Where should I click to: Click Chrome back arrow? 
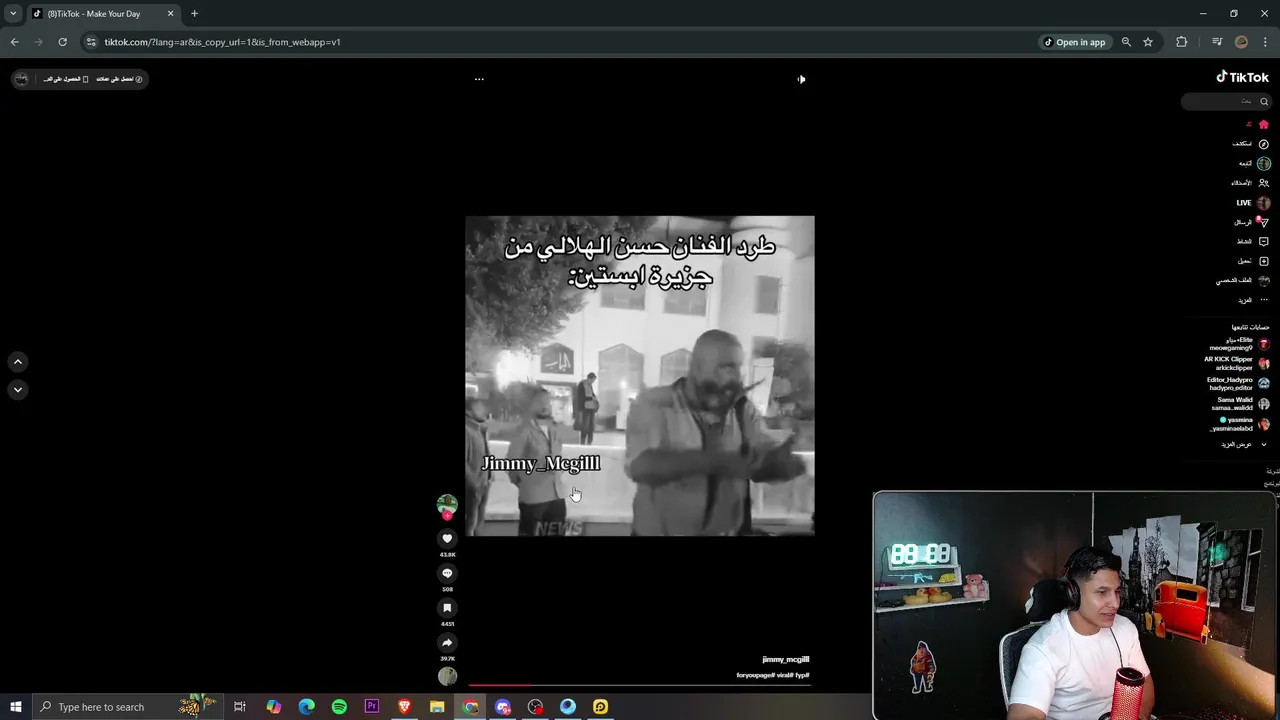click(x=14, y=42)
